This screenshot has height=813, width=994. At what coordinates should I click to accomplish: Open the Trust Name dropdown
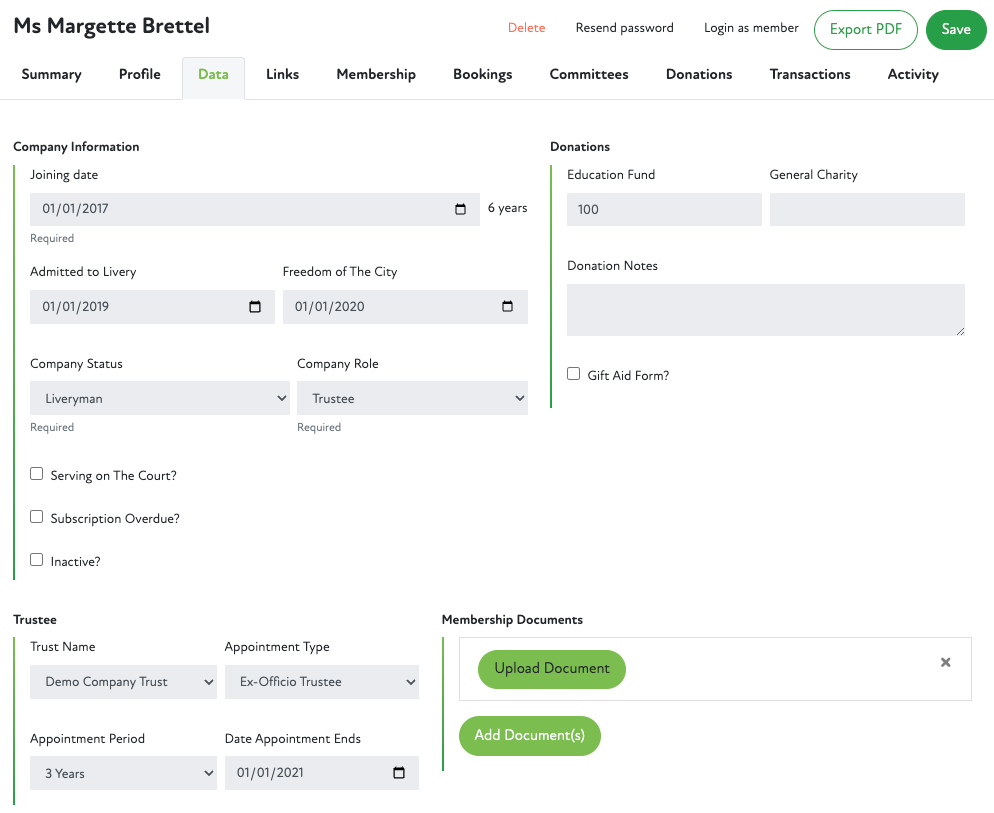(123, 682)
